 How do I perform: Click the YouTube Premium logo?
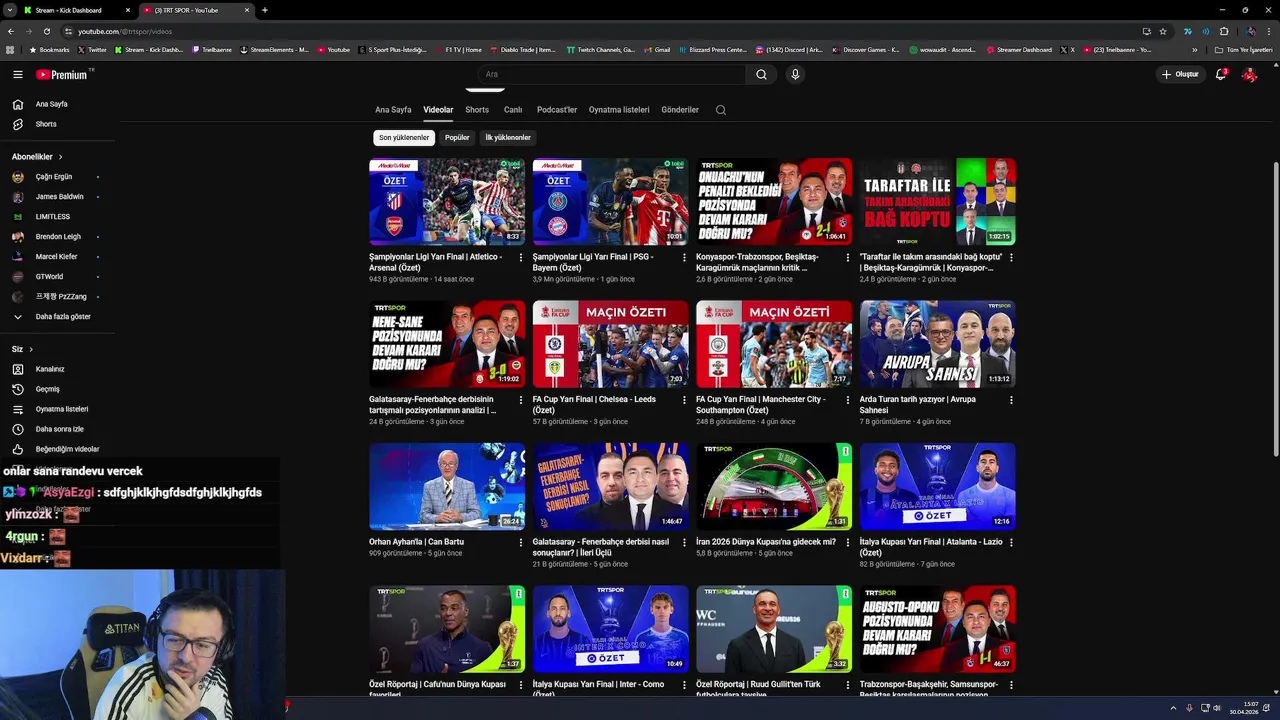tap(63, 74)
